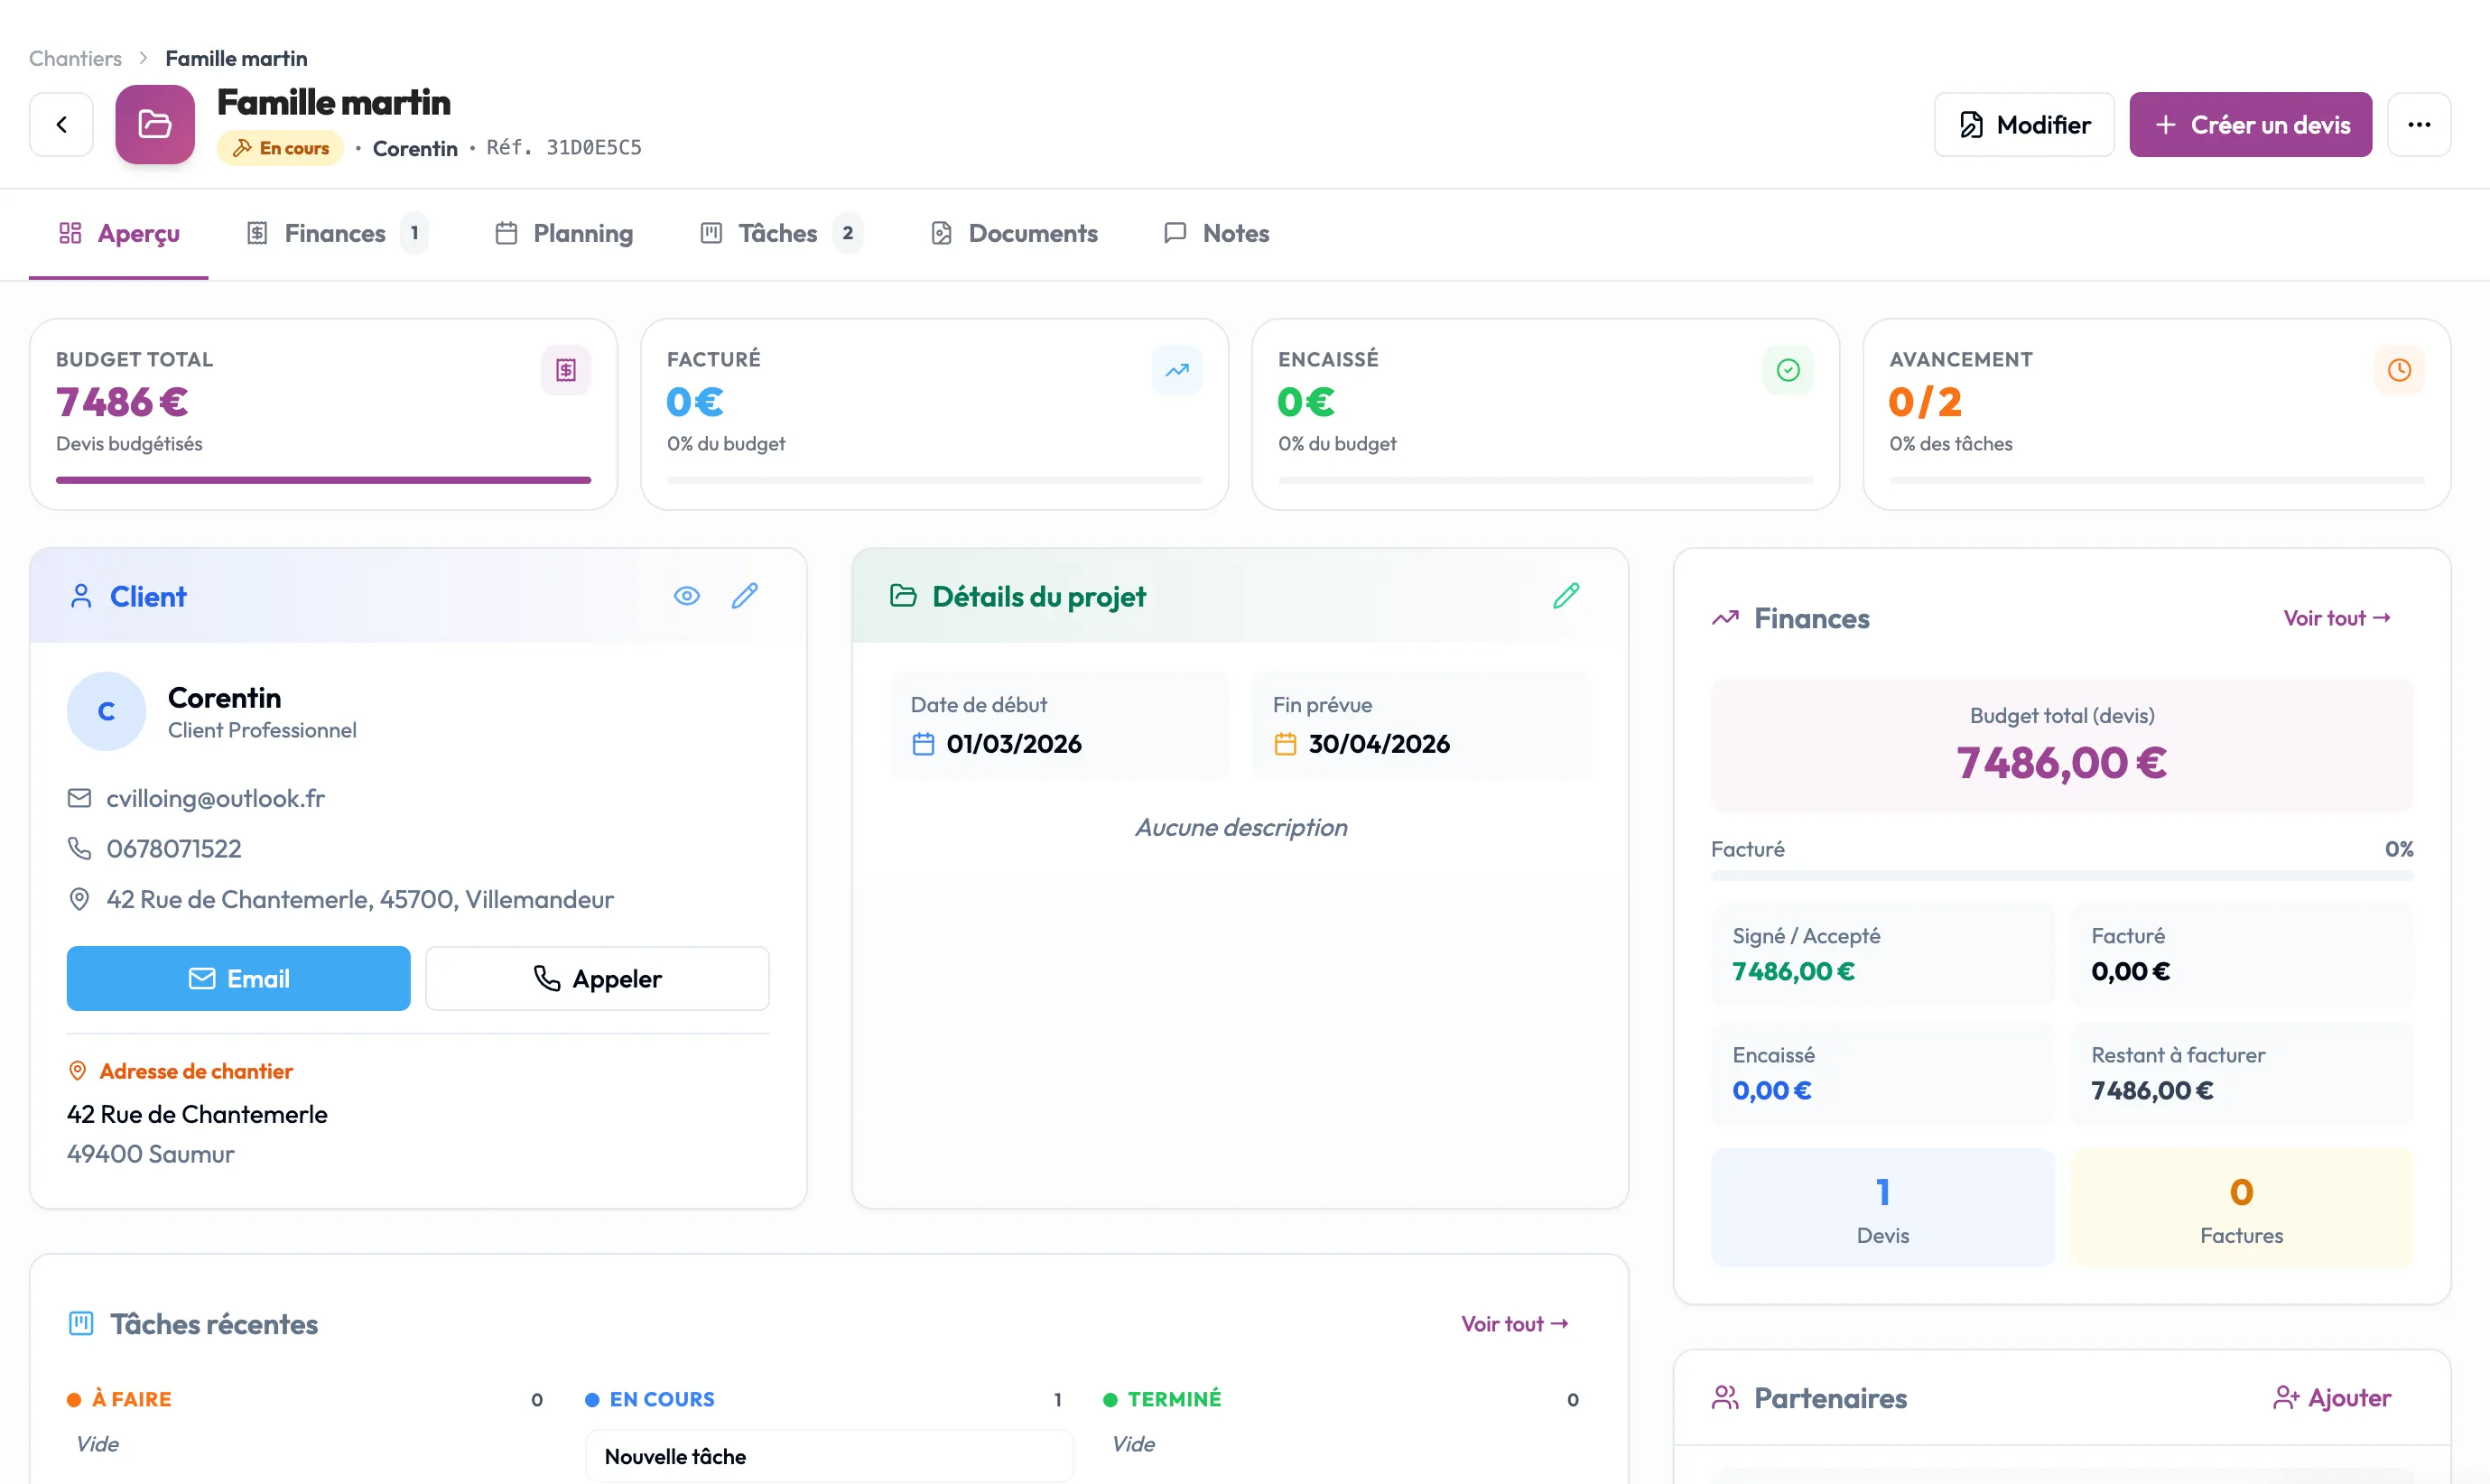This screenshot has width=2490, height=1484.
Task: Click the Budget total purple progress bar
Action: [323, 480]
